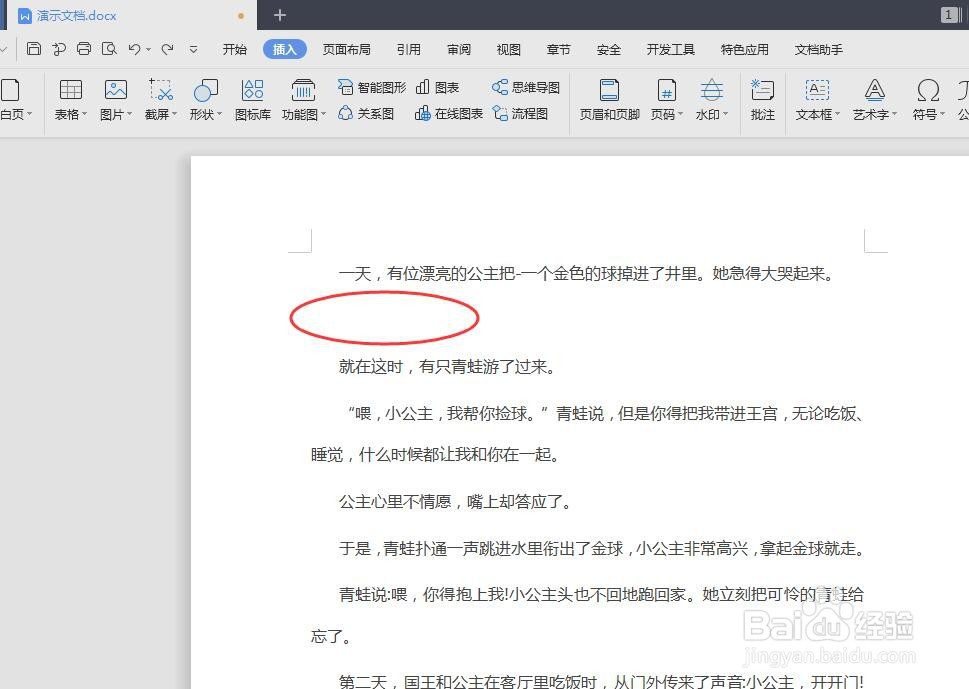
Task: Switch to the 页面布局 tab
Action: [347, 49]
